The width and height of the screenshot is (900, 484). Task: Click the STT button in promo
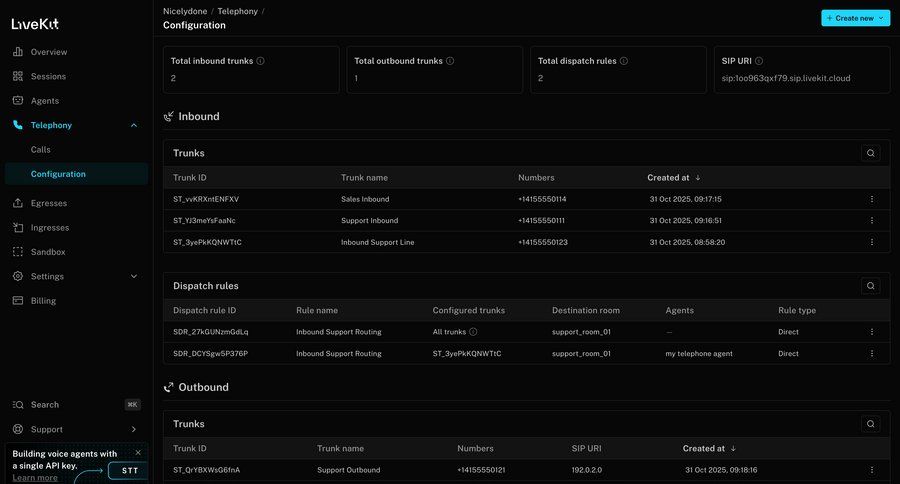coord(130,471)
